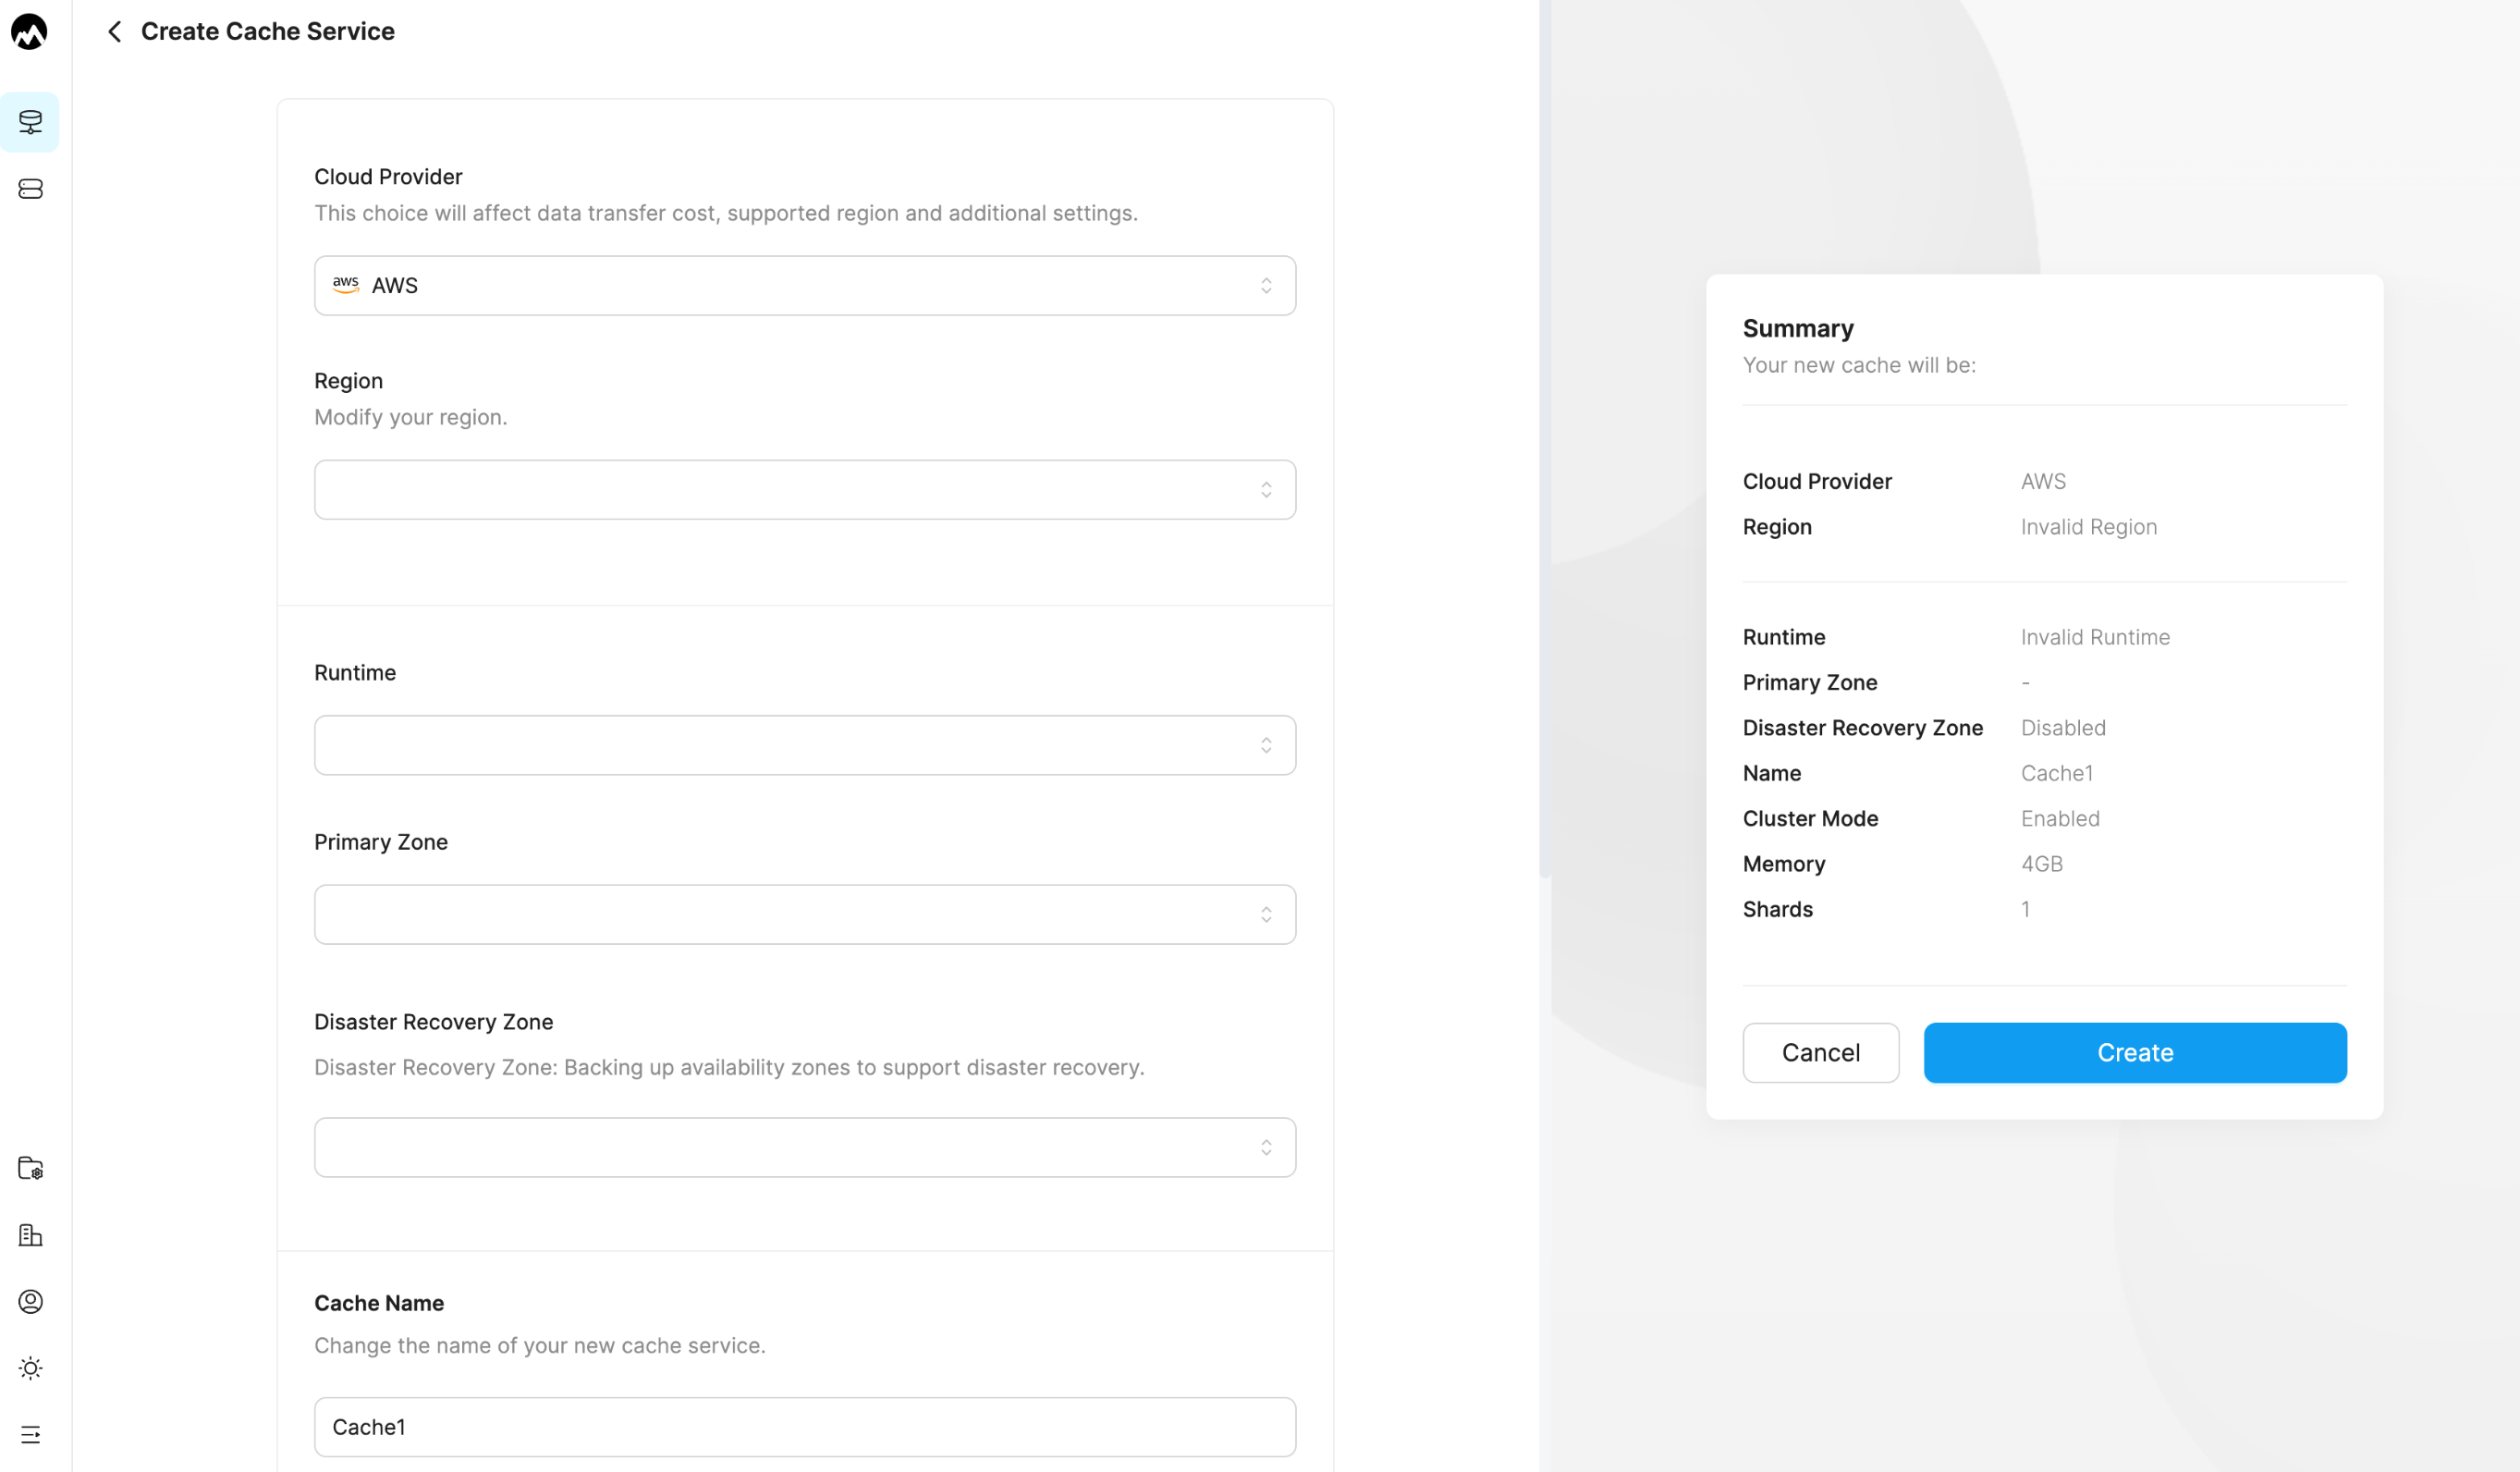Open the cache services sidebar icon
The image size is (2520, 1472).
(30, 122)
